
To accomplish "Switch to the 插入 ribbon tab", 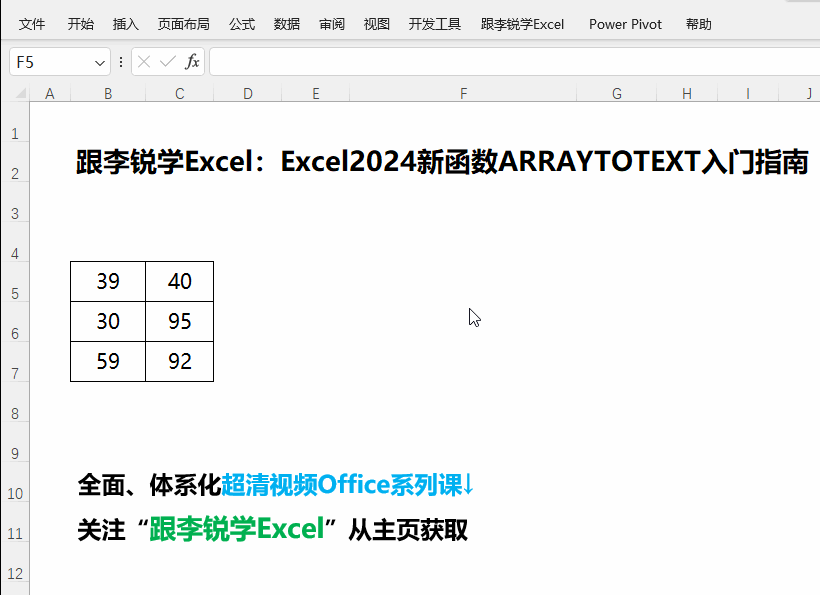I will click(x=126, y=24).
